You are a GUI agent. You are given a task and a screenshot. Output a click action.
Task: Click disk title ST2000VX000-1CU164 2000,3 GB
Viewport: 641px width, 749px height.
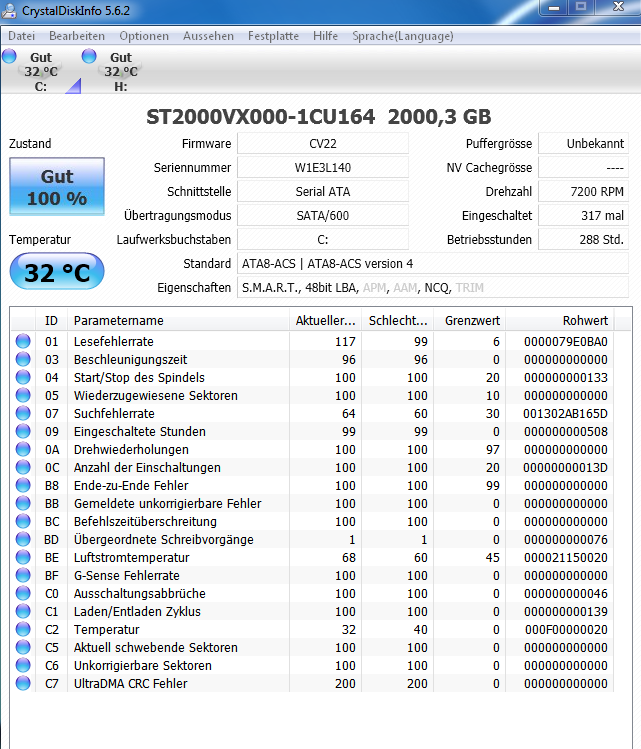tap(319, 117)
